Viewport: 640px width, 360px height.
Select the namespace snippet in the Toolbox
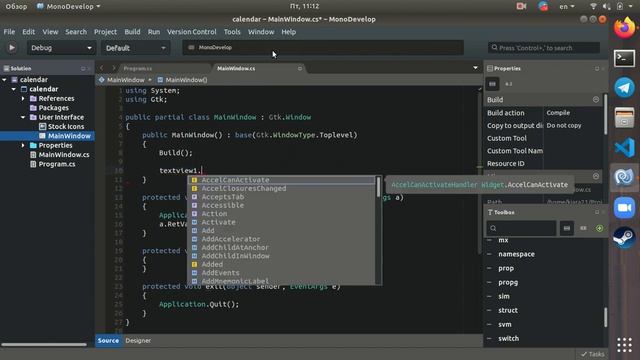[516, 254]
